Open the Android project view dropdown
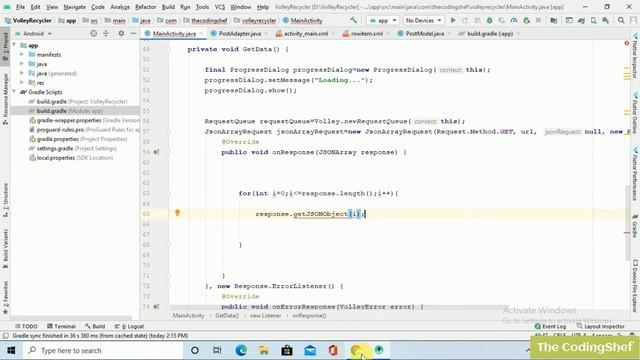The width and height of the screenshot is (640, 360). [x=33, y=33]
